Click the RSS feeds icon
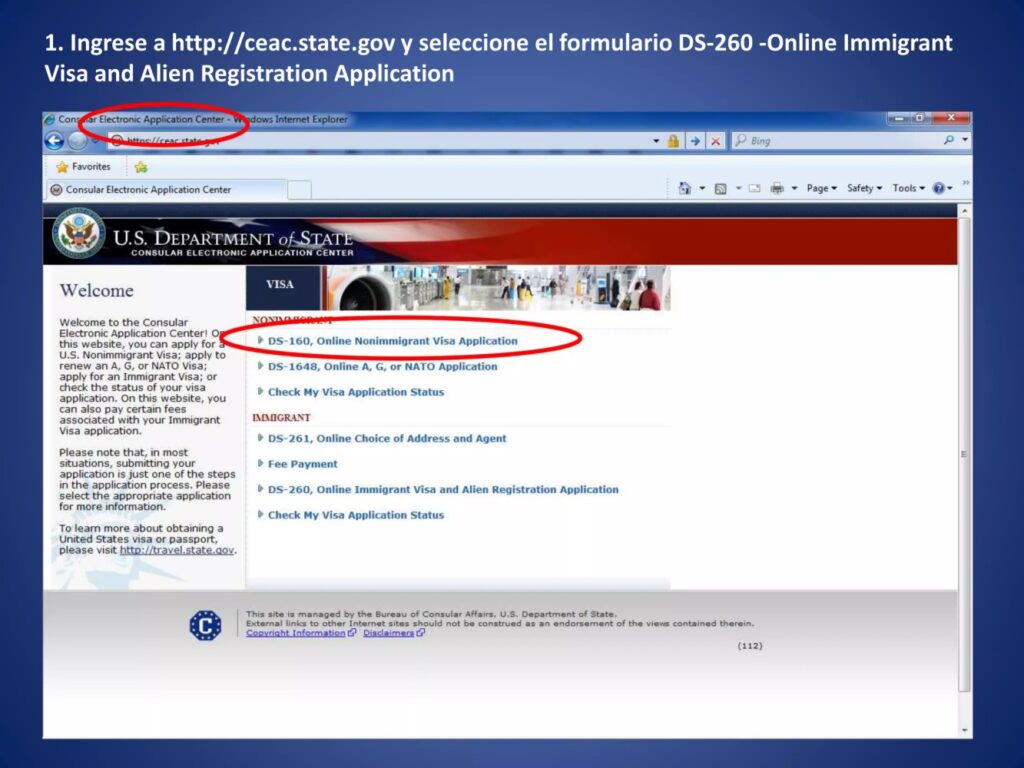This screenshot has width=1024, height=768. [720, 188]
